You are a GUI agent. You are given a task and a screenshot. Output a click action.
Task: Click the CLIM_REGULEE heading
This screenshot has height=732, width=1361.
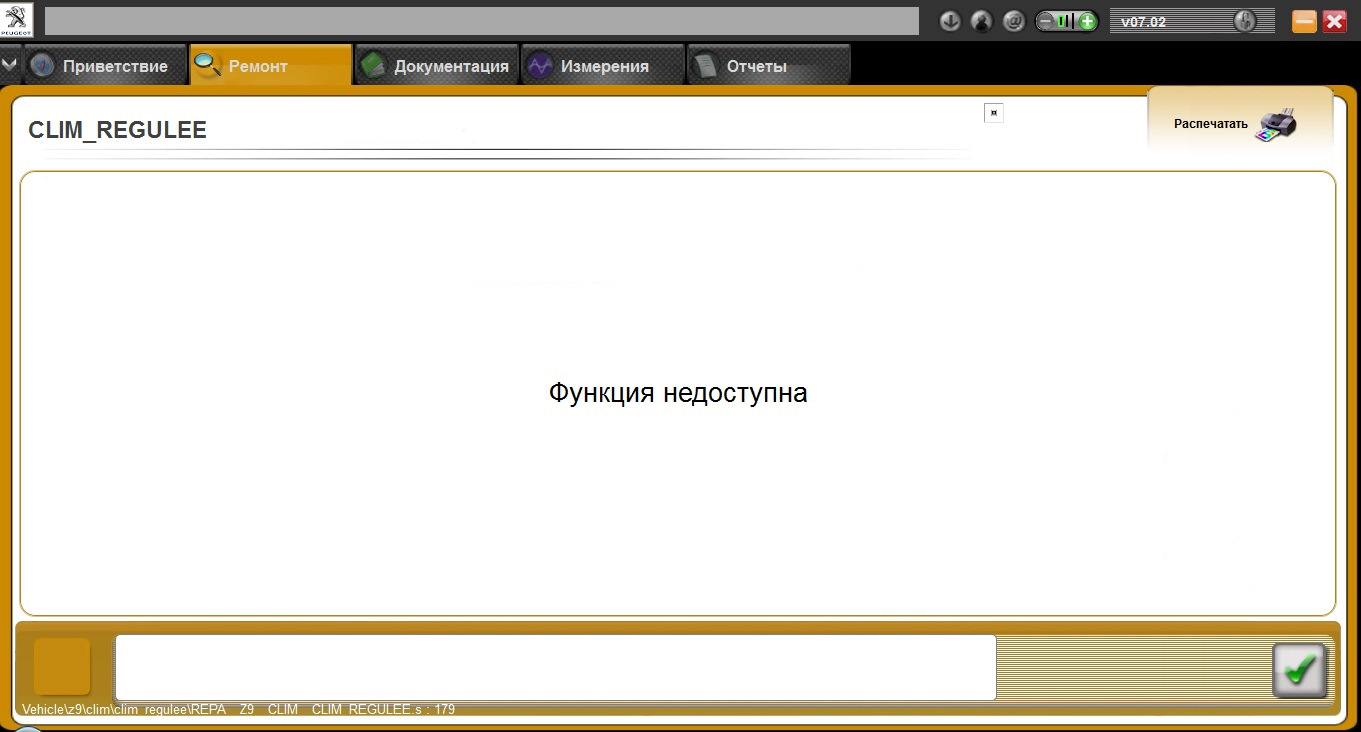tap(117, 130)
